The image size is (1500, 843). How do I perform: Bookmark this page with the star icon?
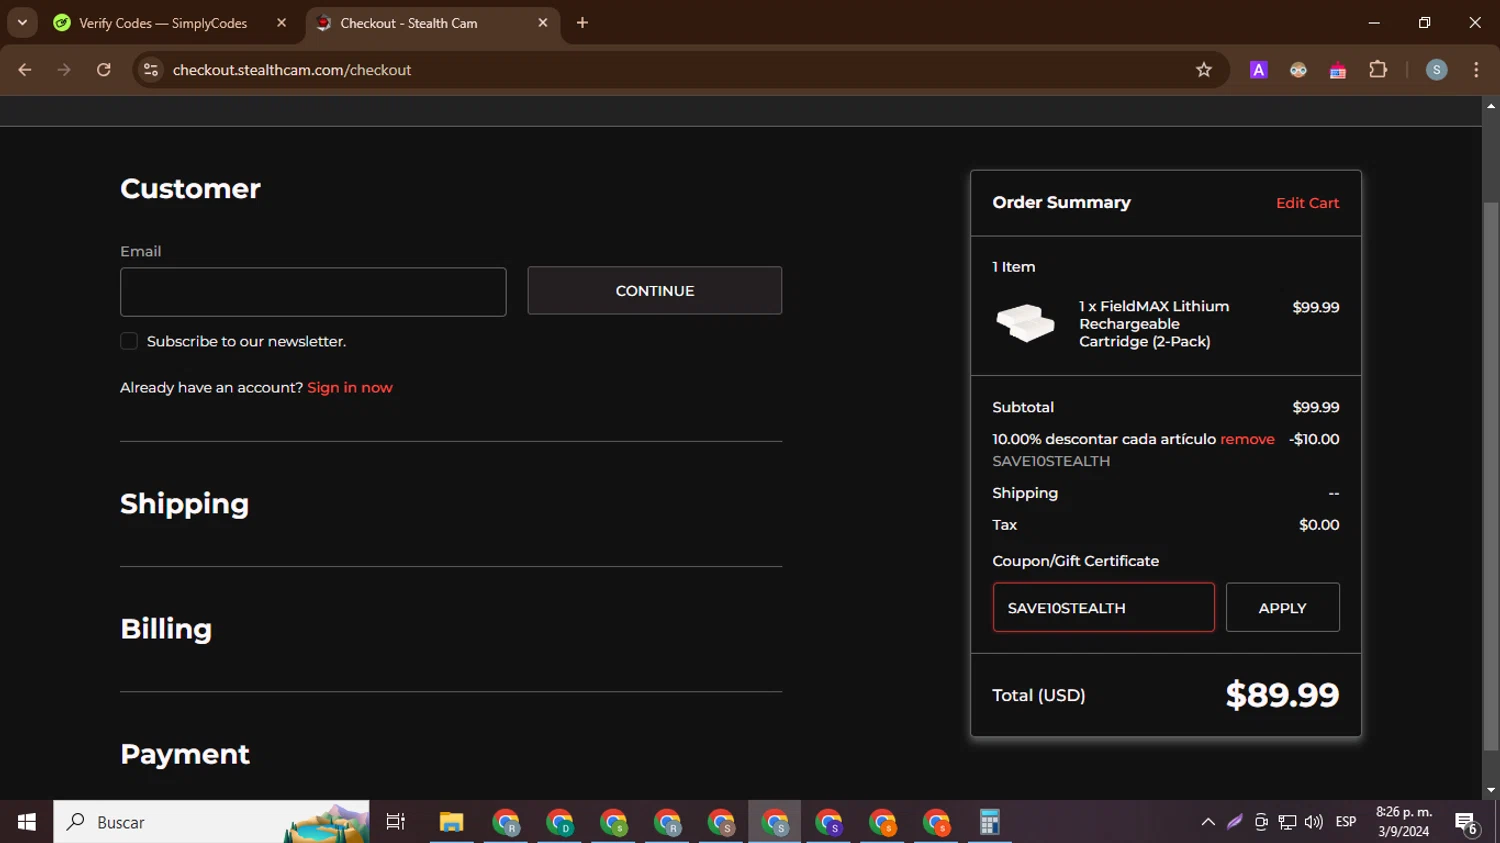[1204, 70]
